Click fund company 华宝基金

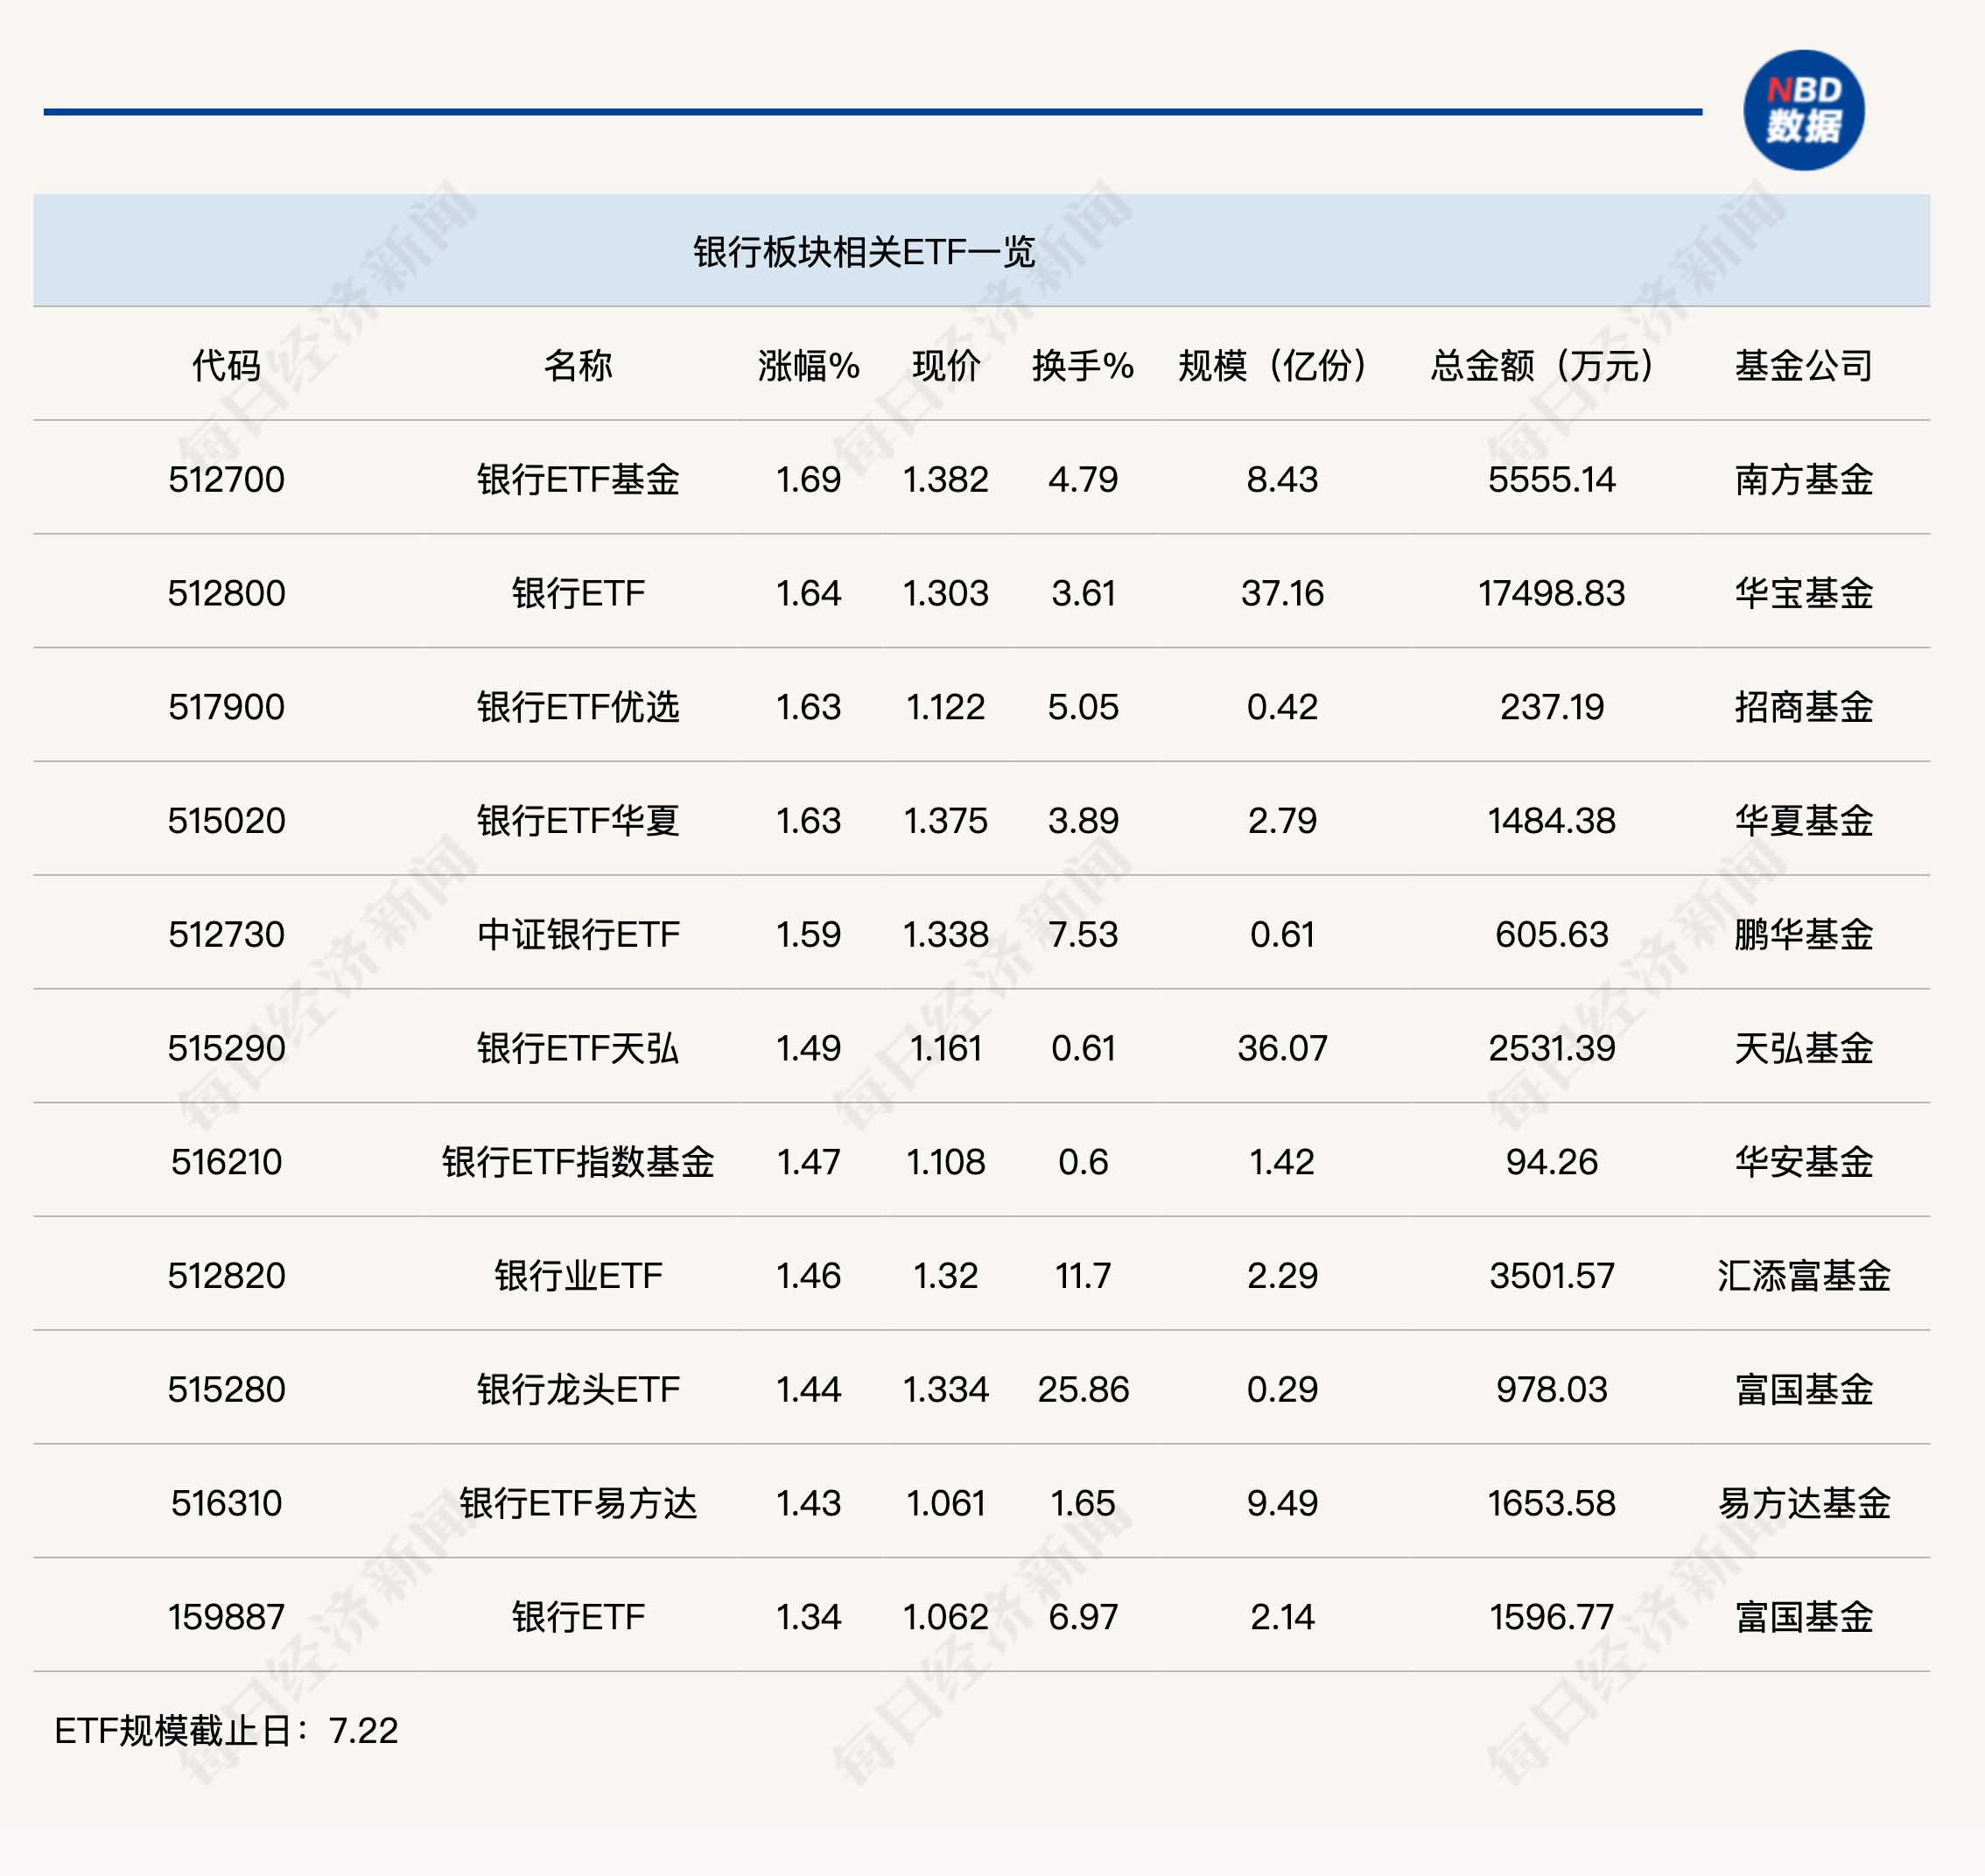pyautogui.click(x=1804, y=594)
